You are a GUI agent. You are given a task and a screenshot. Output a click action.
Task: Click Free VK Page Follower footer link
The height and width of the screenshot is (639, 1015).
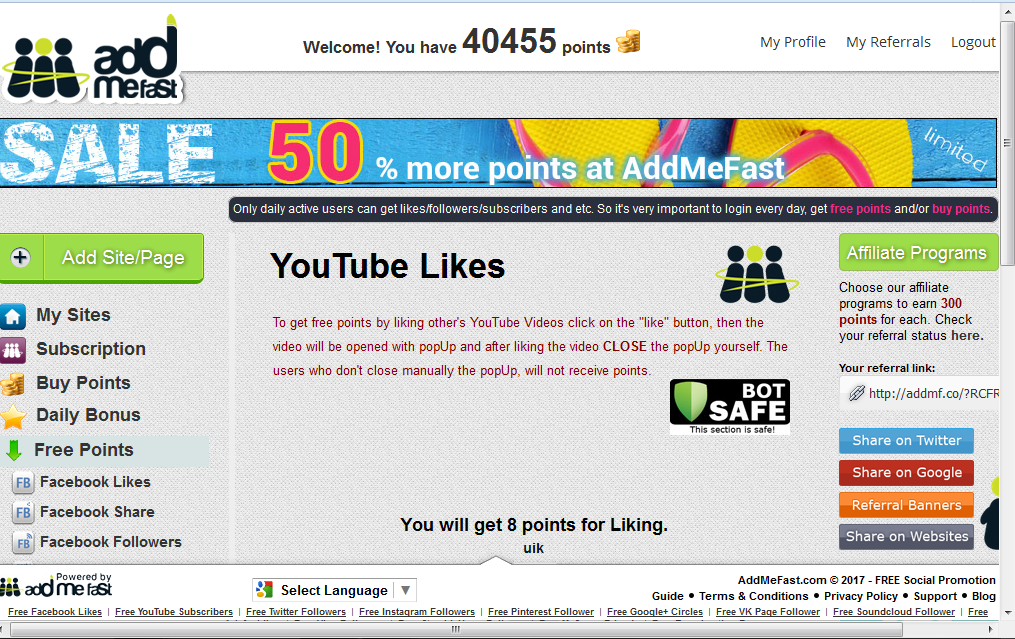(768, 611)
